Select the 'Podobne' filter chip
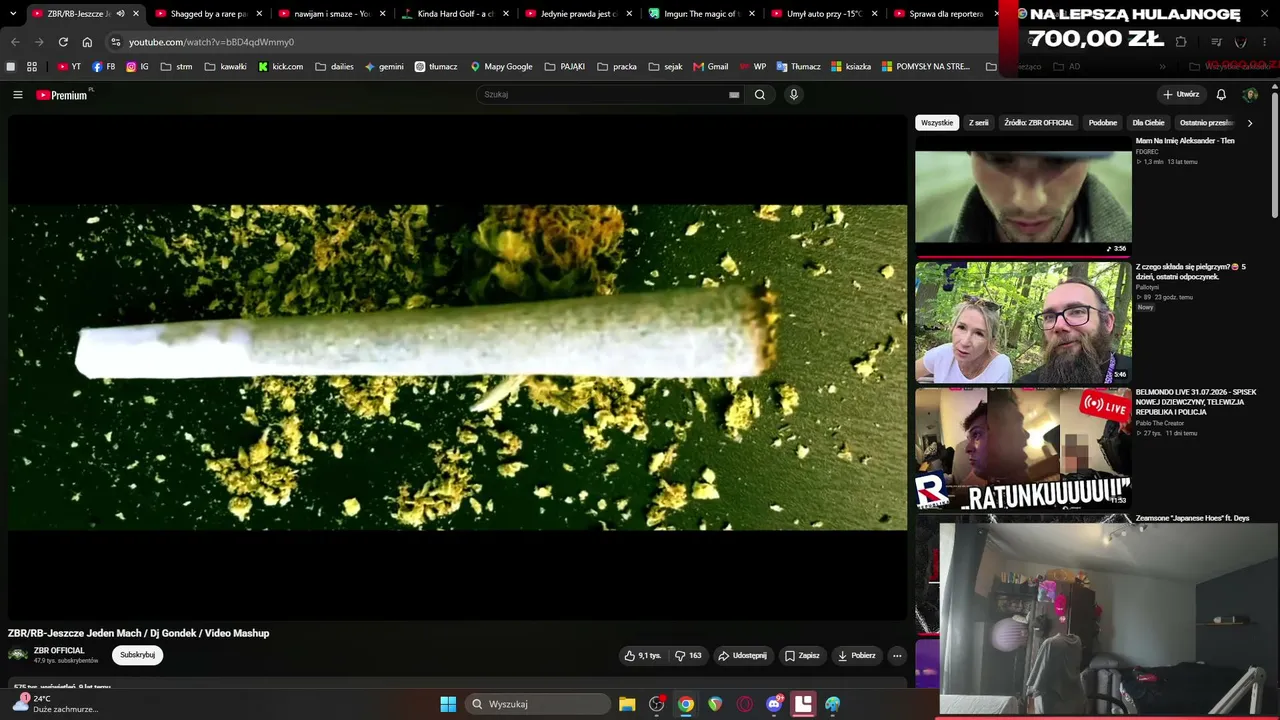This screenshot has height=720, width=1280. (1103, 123)
